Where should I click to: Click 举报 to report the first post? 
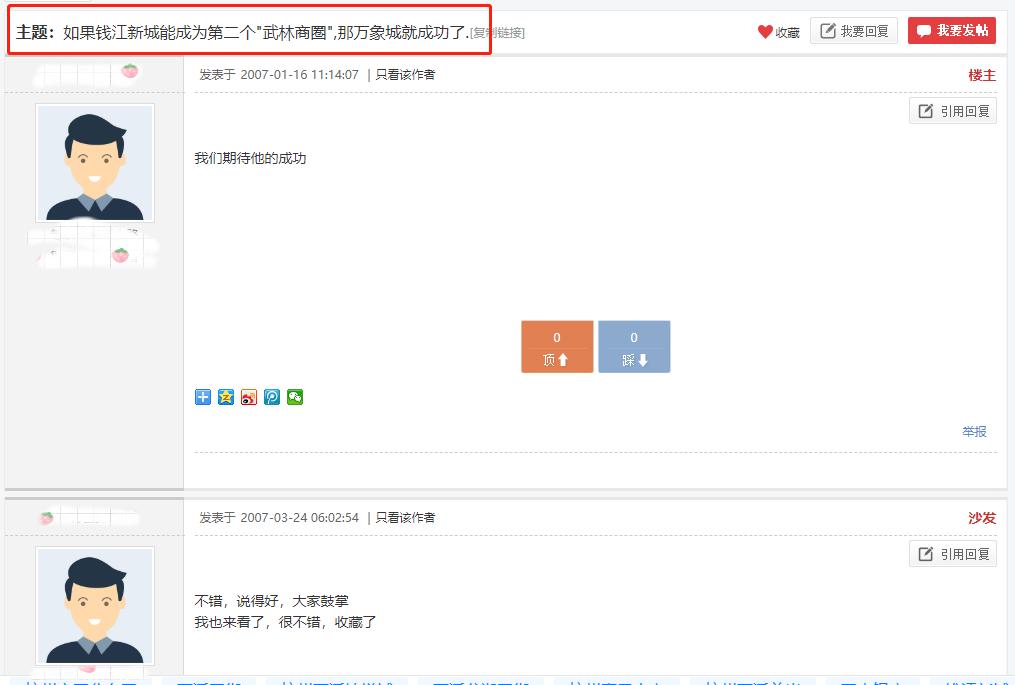973,430
